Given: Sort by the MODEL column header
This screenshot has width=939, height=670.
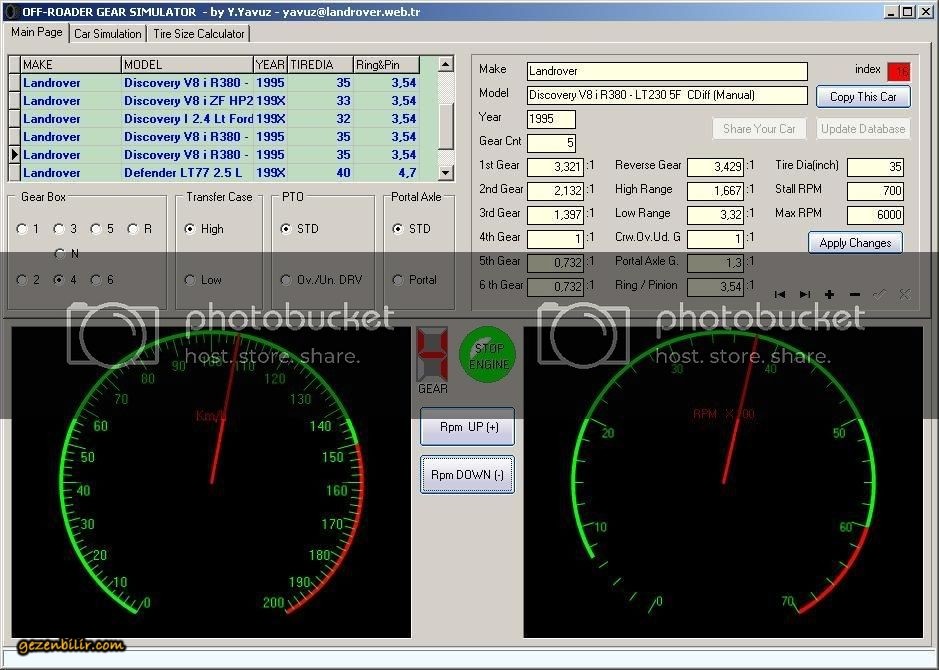Looking at the screenshot, I should [186, 65].
